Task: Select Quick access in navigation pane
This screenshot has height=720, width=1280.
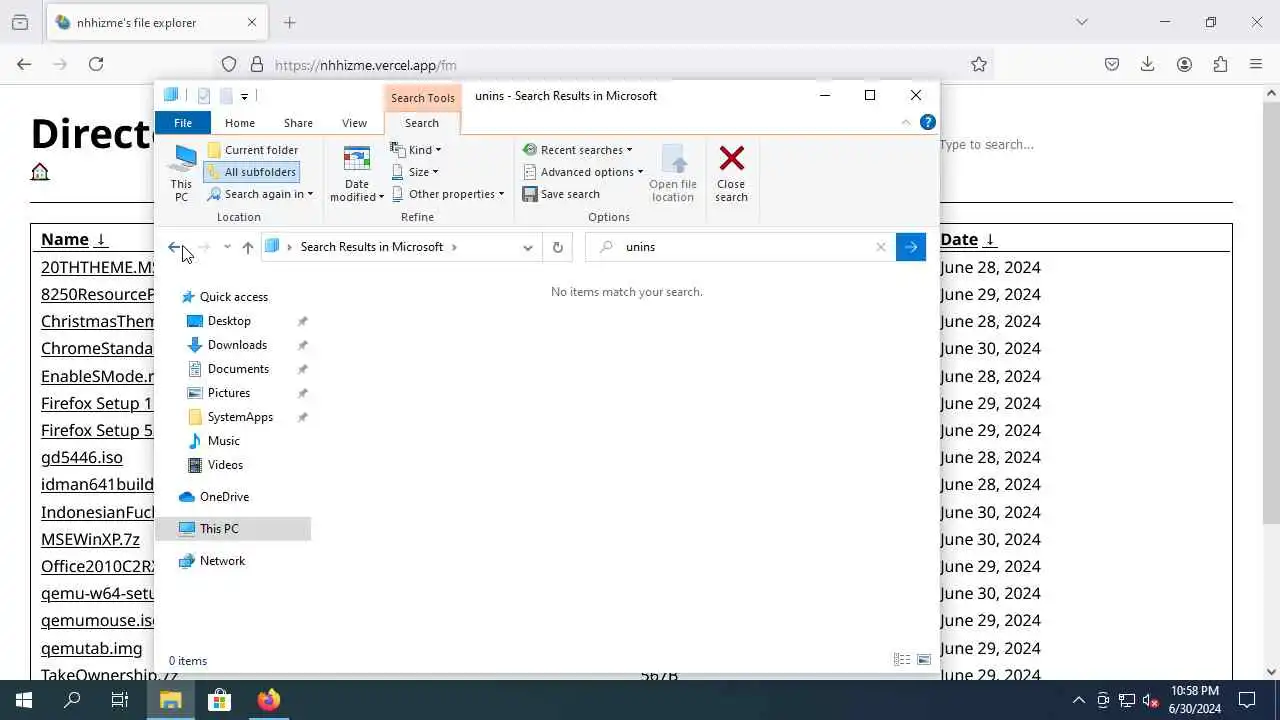Action: point(234,297)
